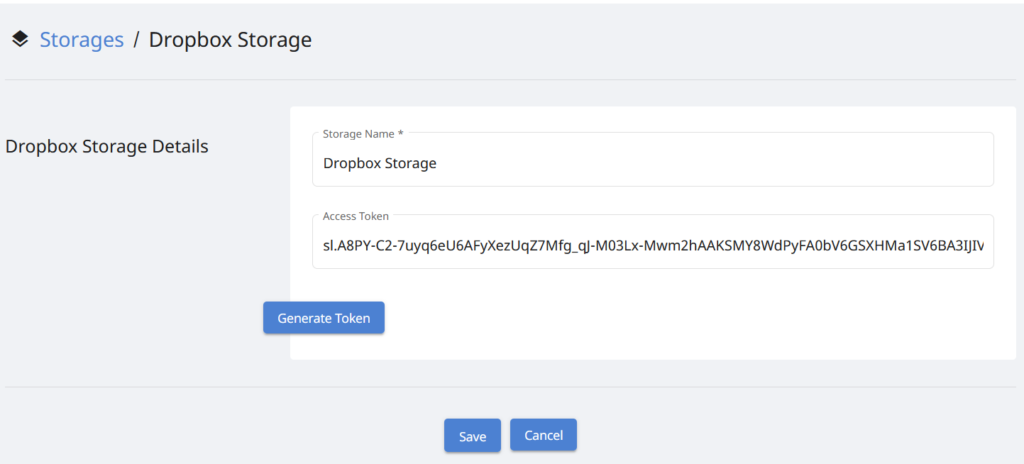1024x464 pixels.
Task: Click the stacked layers icon beside Storages
Action: pos(20,40)
